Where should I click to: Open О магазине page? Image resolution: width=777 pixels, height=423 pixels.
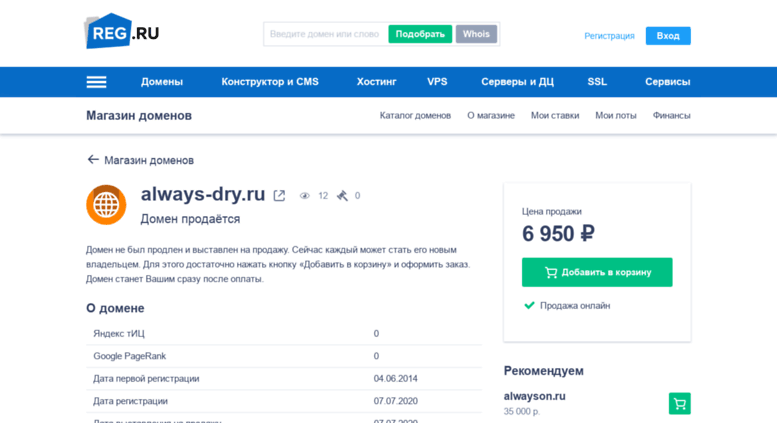pos(491,115)
